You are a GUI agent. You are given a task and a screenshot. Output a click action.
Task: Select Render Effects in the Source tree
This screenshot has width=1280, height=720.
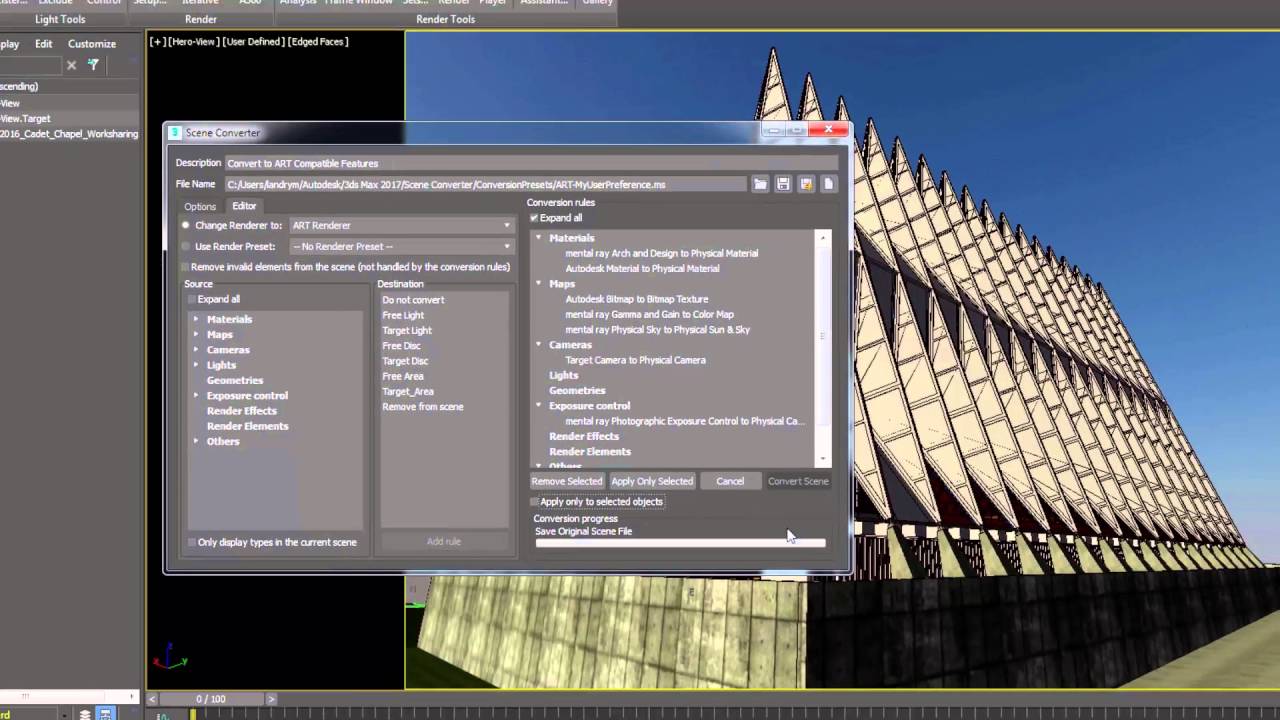coord(242,411)
